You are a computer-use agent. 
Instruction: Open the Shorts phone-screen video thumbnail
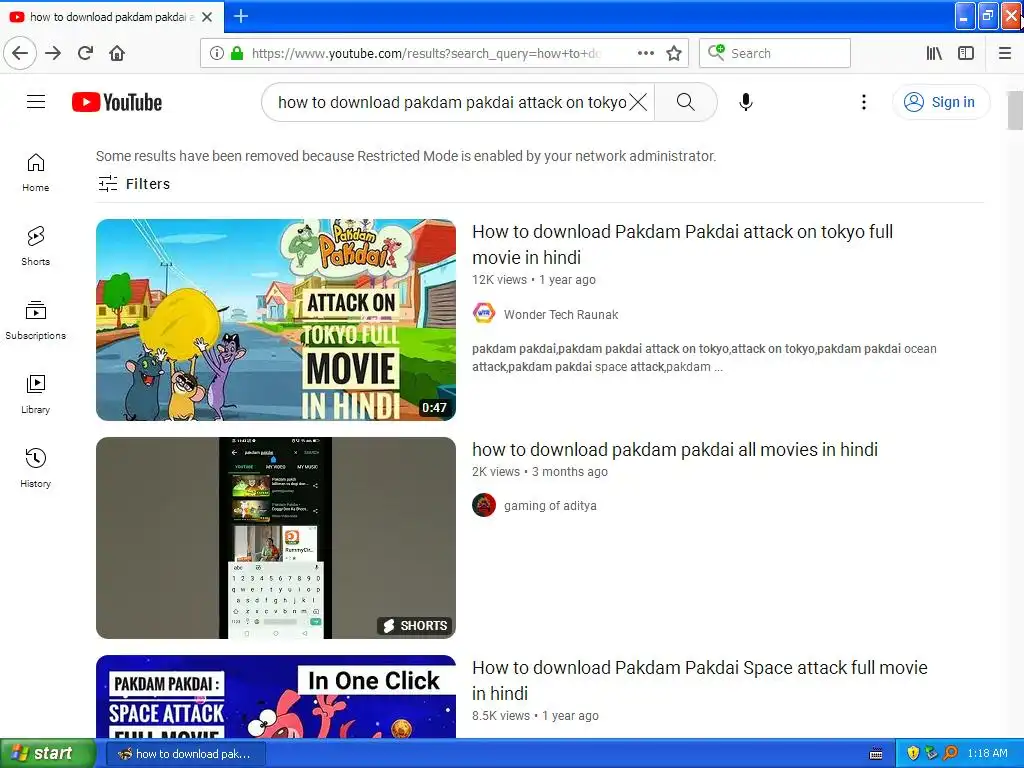(276, 537)
